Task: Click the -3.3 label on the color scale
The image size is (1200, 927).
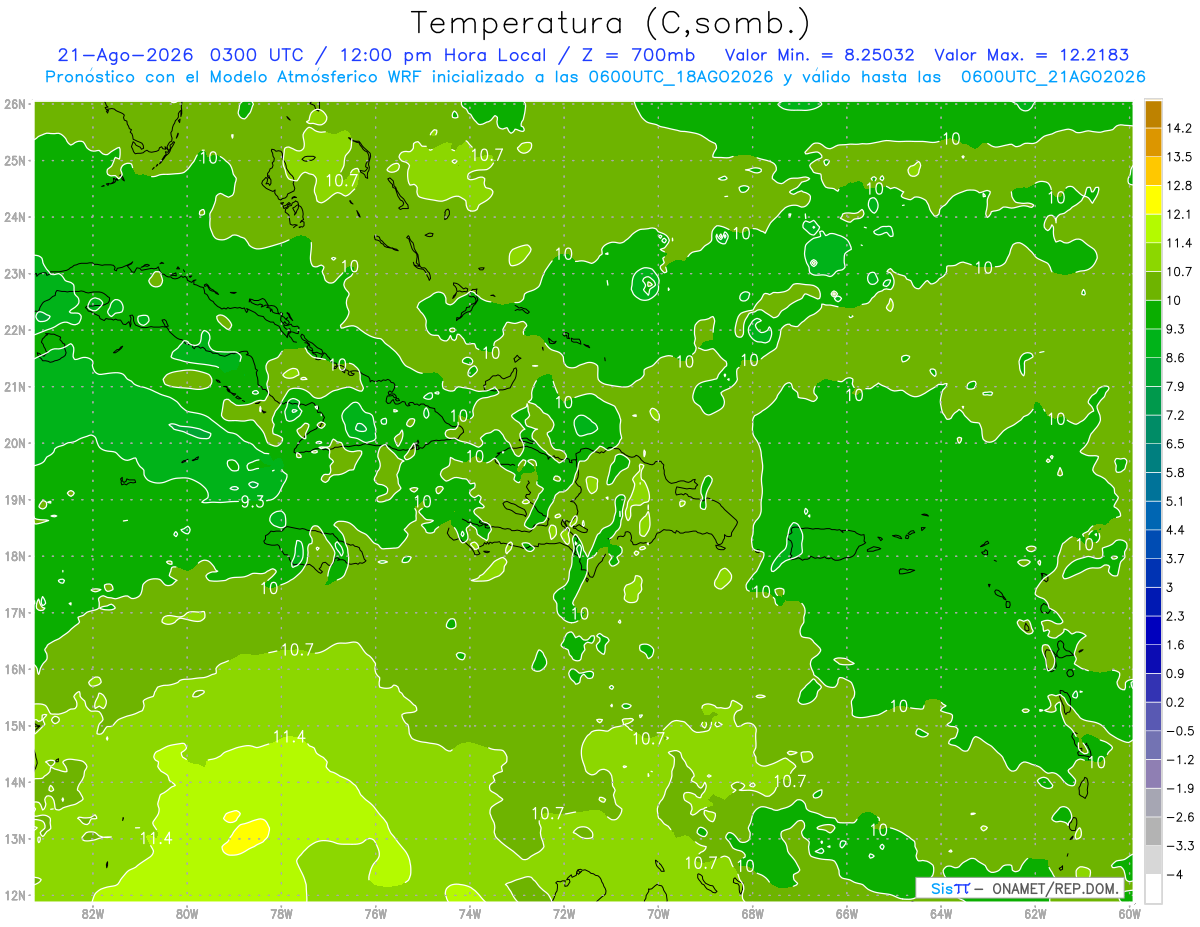Action: coord(1181,846)
